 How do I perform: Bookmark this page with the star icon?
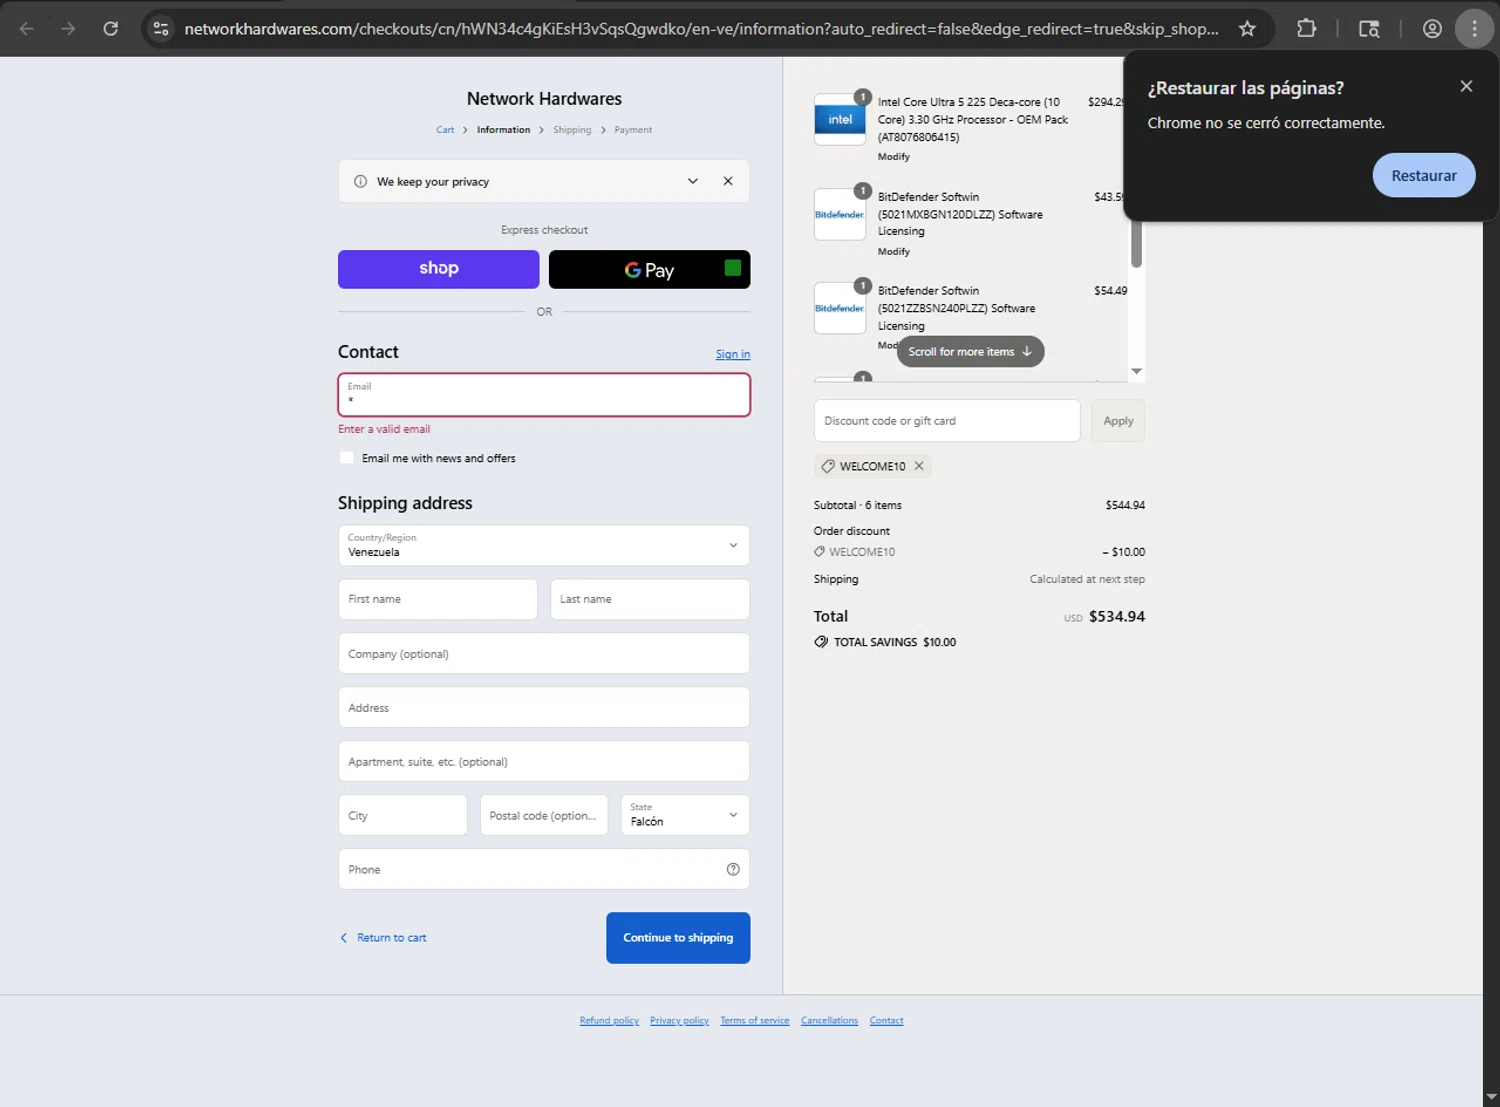click(x=1247, y=28)
